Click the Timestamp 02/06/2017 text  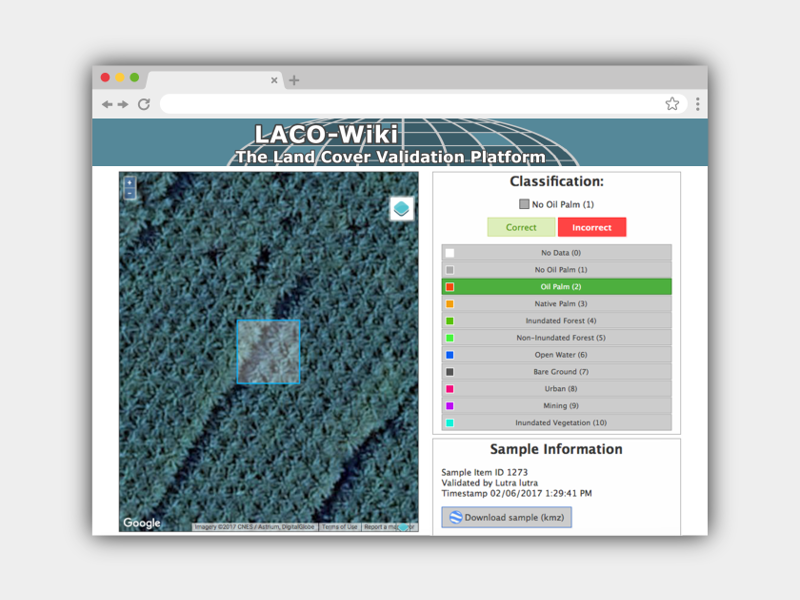coord(516,493)
